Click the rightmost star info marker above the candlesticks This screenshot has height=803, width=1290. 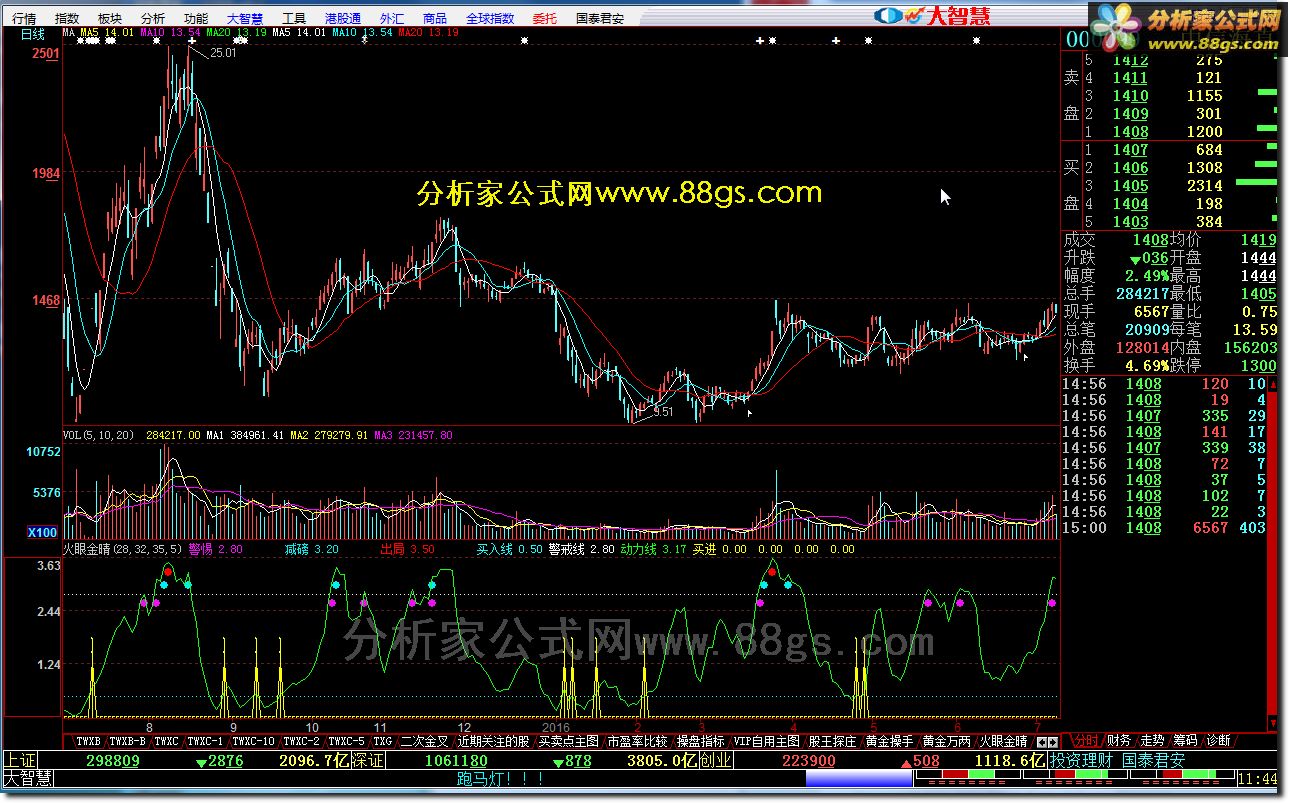pos(976,41)
